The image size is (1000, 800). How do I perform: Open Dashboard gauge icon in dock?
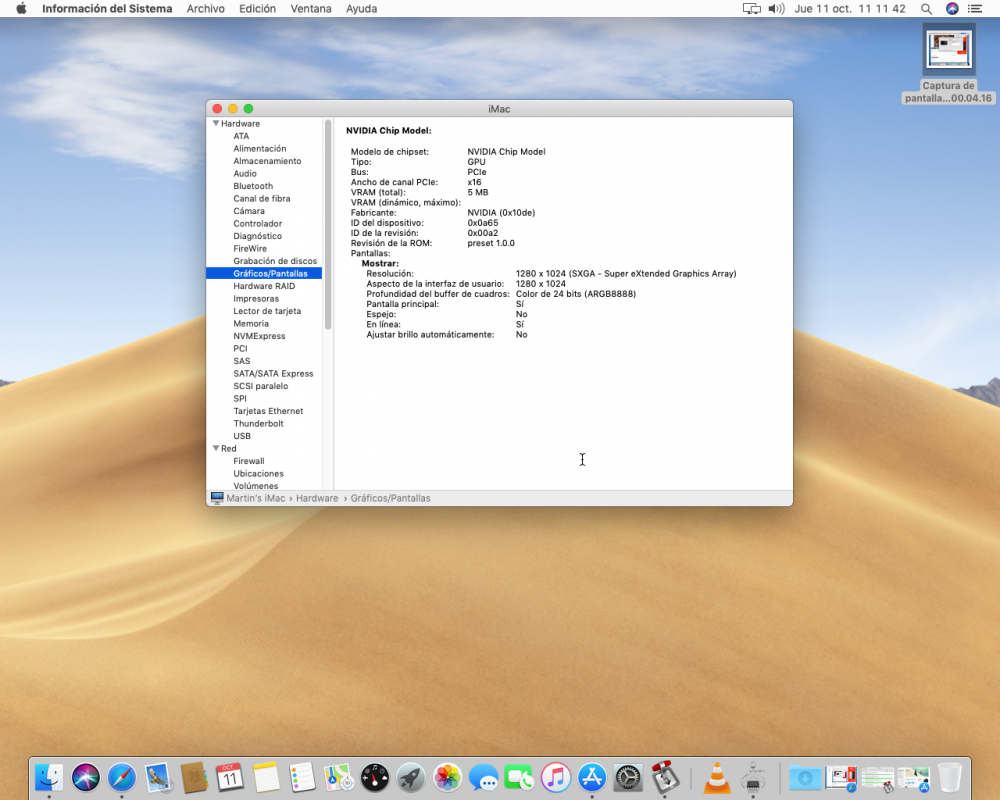tap(375, 778)
